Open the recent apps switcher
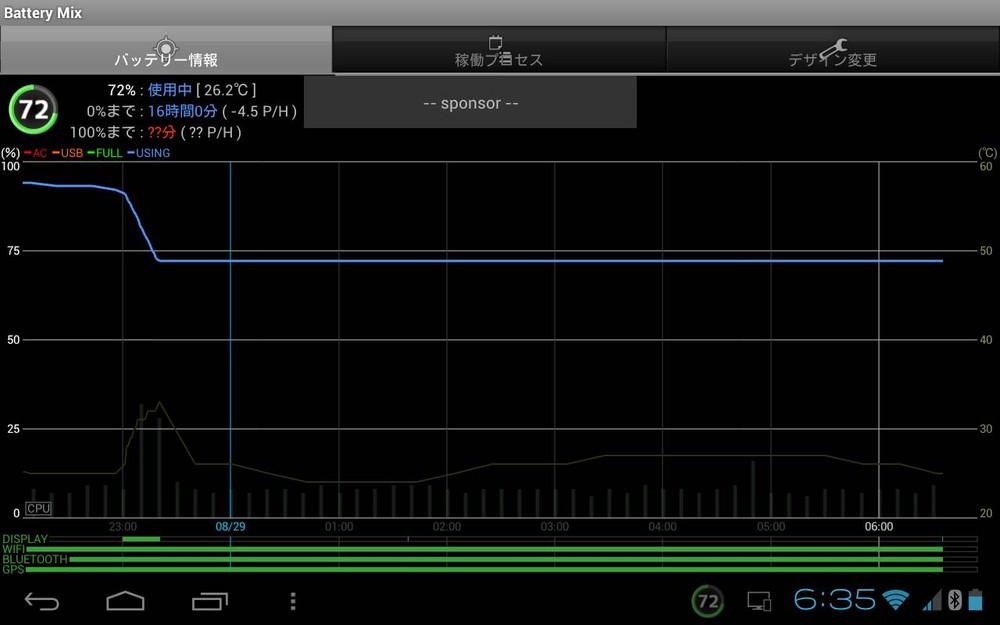1000x625 pixels. [210, 601]
